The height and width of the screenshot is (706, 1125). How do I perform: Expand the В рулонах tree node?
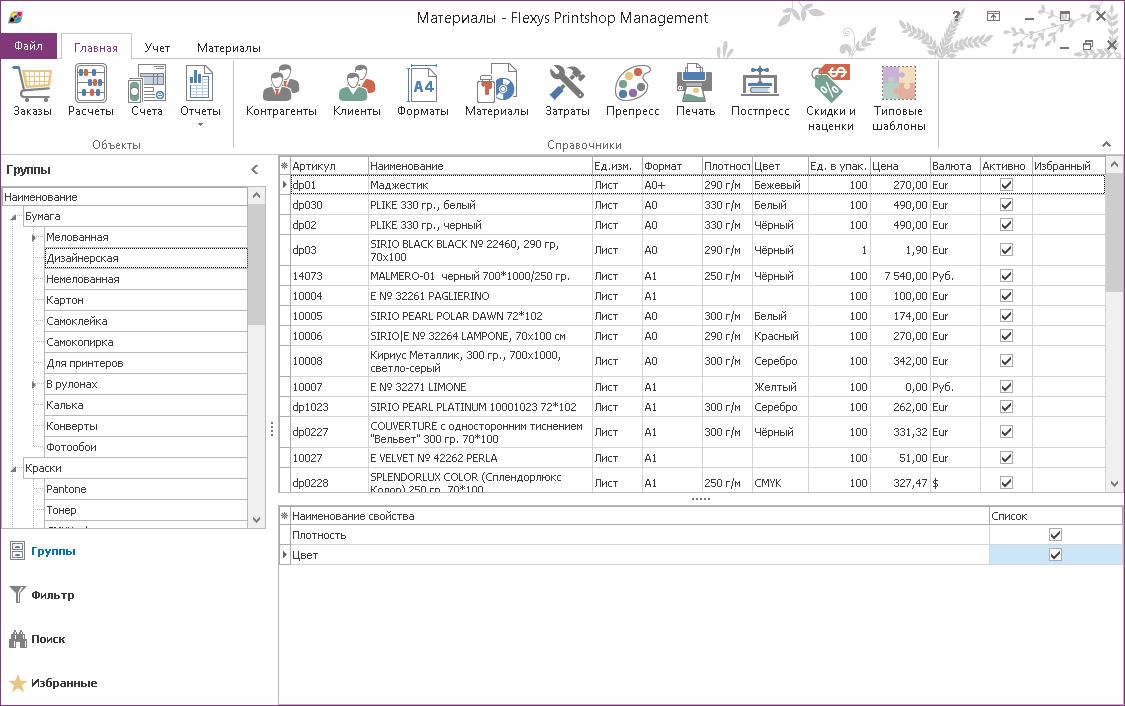34,385
